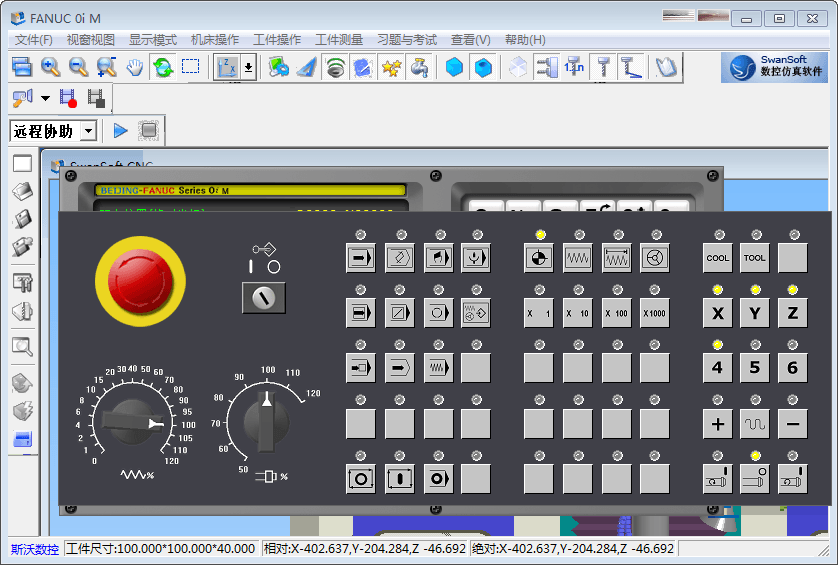The height and width of the screenshot is (565, 838).
Task: Toggle the program protect key switch
Action: (264, 298)
